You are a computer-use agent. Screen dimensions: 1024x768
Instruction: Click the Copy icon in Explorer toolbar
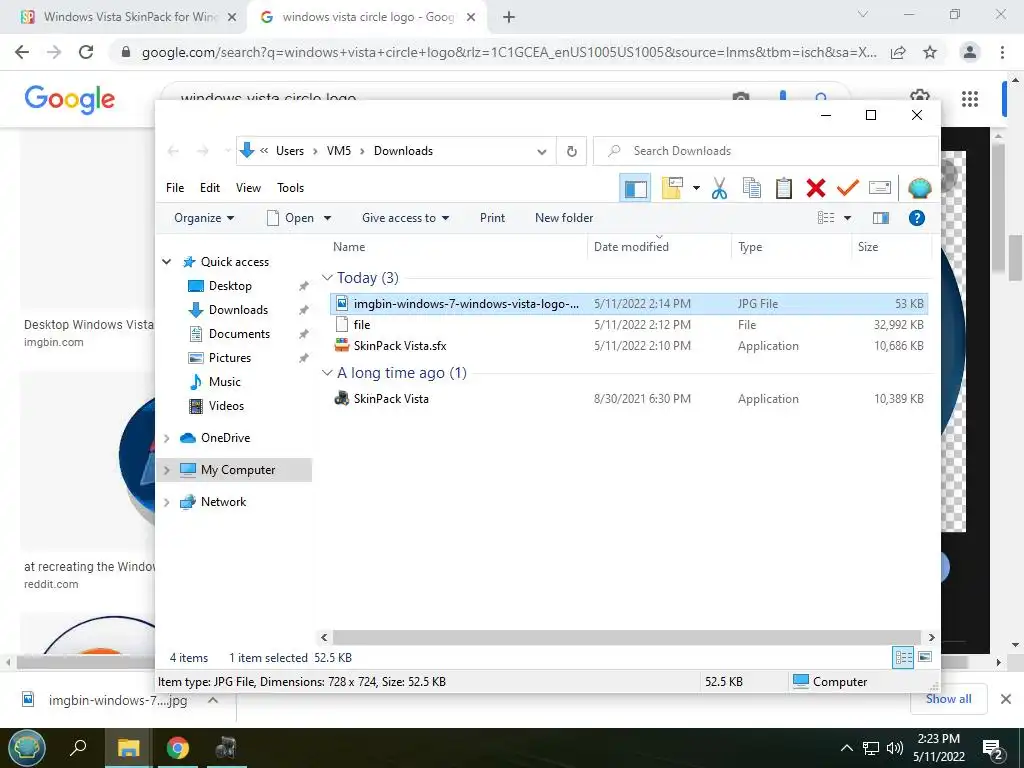pyautogui.click(x=752, y=188)
